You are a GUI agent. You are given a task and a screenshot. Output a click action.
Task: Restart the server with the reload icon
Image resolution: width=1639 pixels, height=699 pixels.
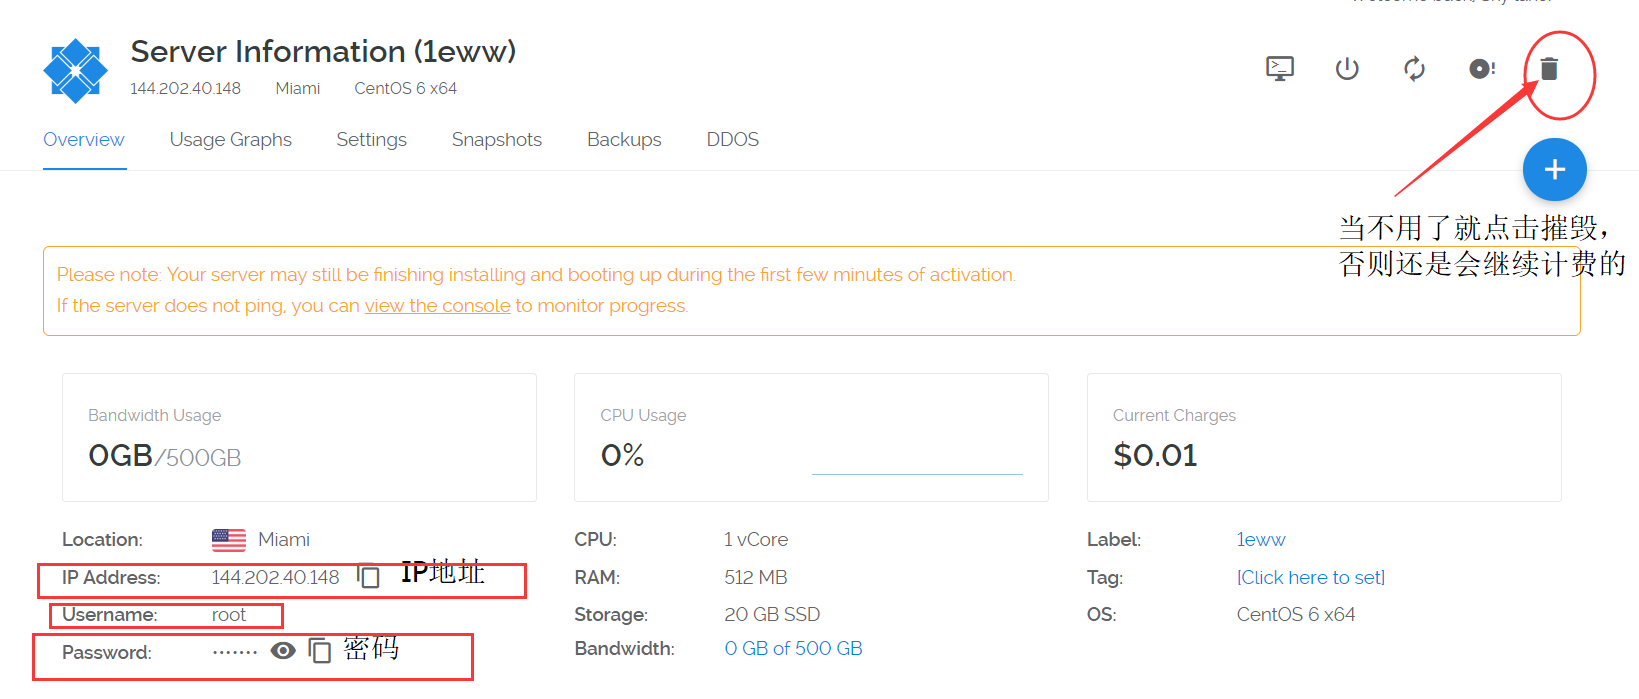[1414, 68]
